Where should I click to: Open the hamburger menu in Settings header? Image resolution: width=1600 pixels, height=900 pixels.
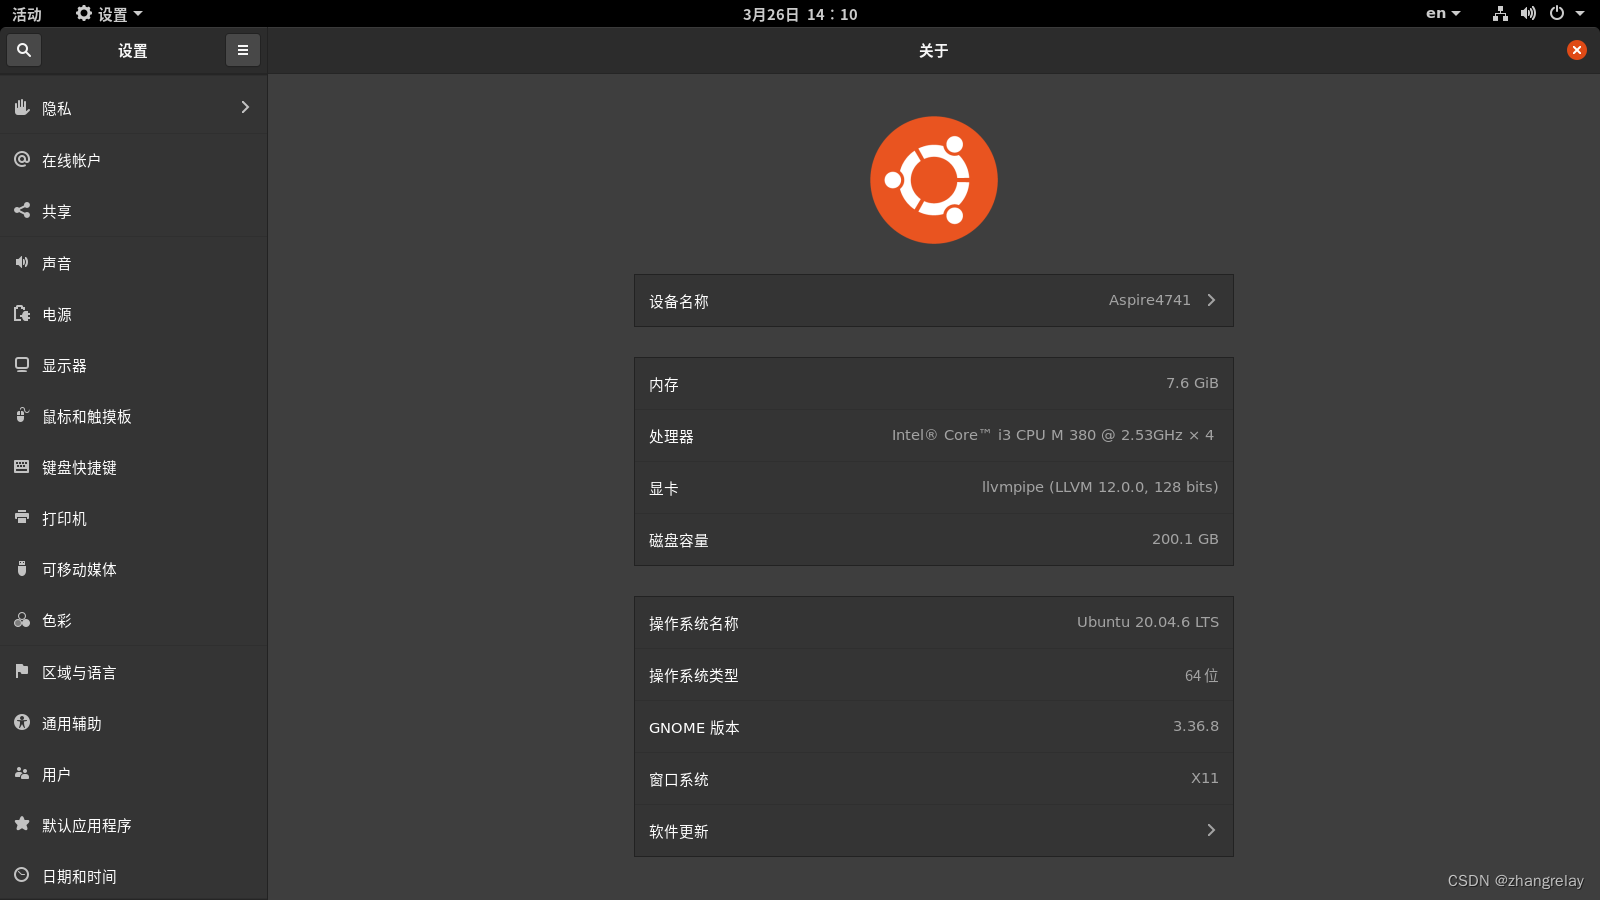tap(243, 50)
